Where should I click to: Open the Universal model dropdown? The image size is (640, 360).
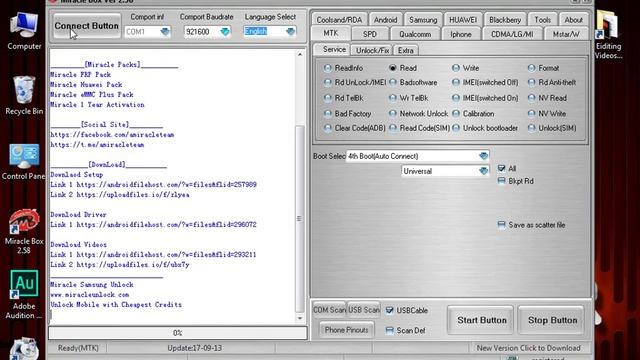[x=483, y=171]
